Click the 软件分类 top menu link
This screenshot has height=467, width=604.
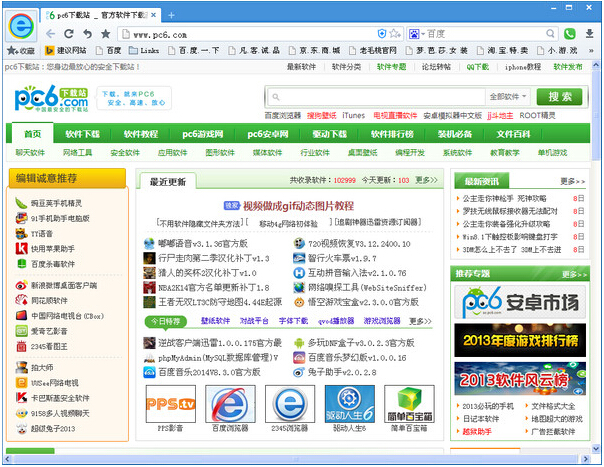click(346, 67)
